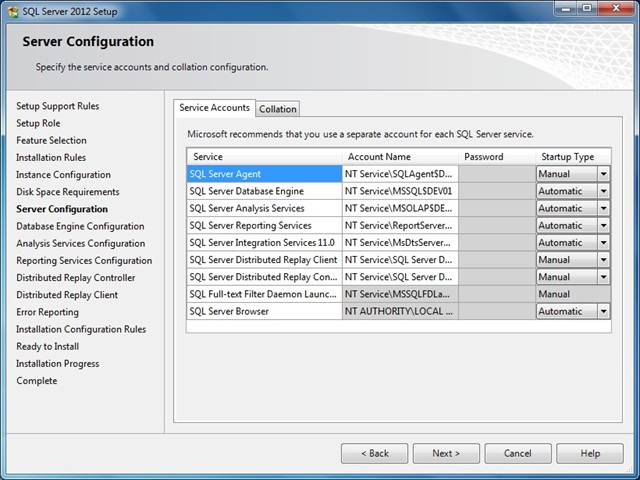Open Startup Type dropdown for Distributed Replay Controller row
Image resolution: width=640 pixels, height=480 pixels.
tap(603, 277)
